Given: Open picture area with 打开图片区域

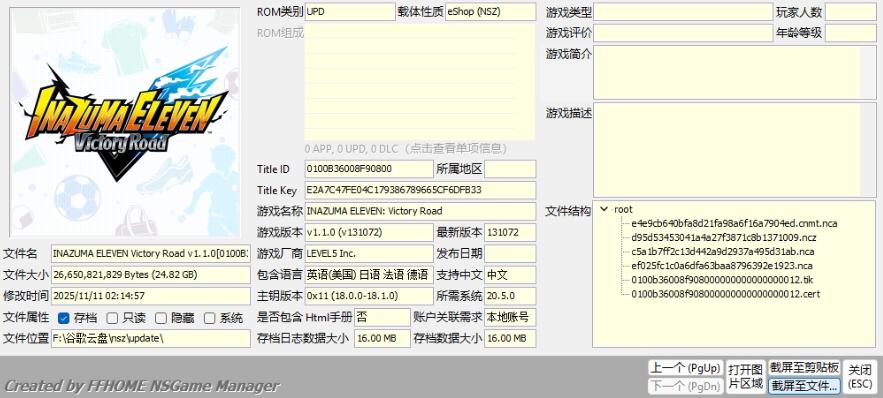Looking at the screenshot, I should tap(745, 377).
